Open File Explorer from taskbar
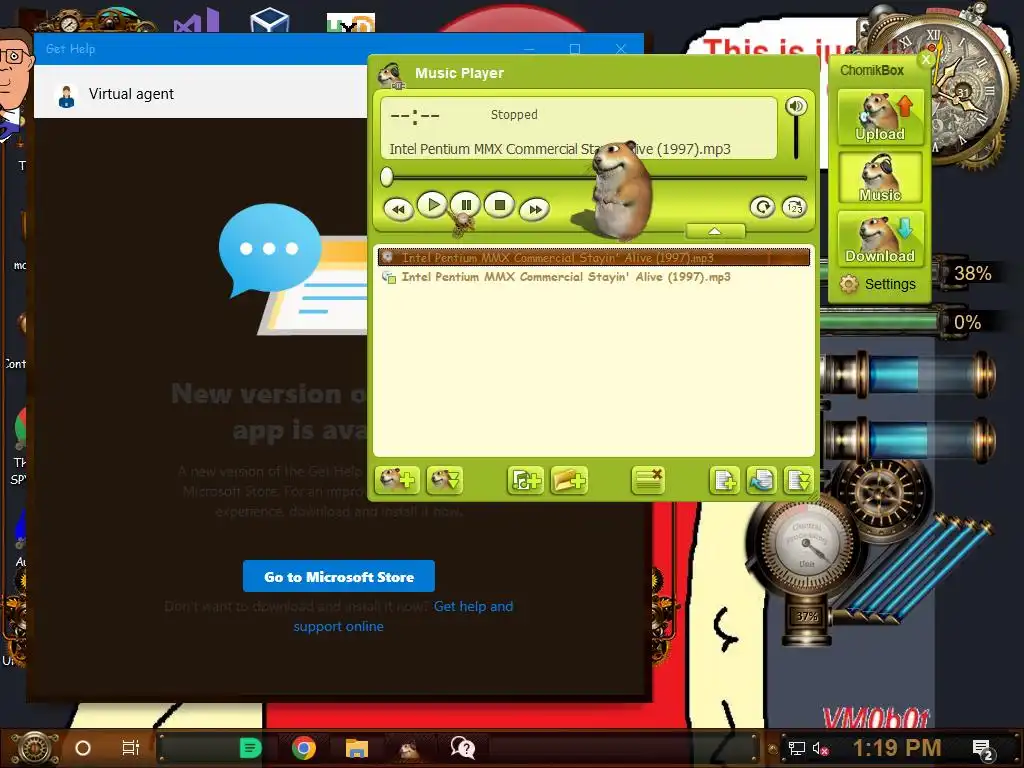 (x=357, y=748)
